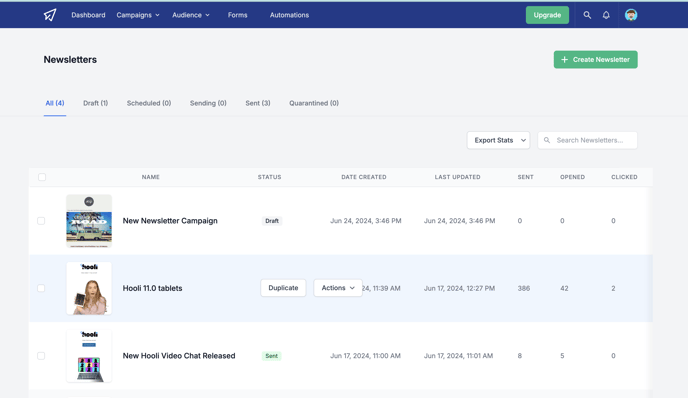Tick the select-all checkbox in table header
The width and height of the screenshot is (688, 398).
tap(42, 177)
